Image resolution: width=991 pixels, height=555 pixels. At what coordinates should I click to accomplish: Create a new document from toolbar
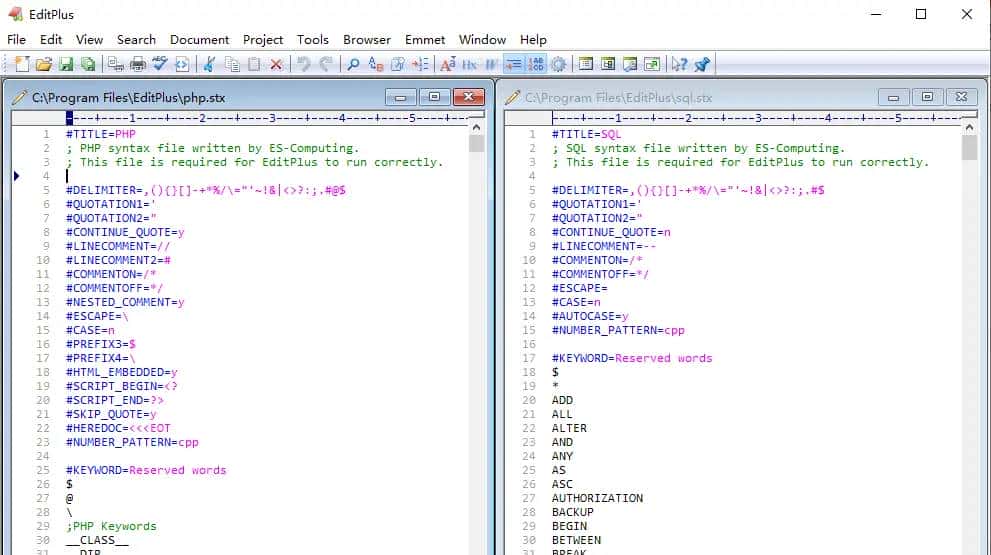(21, 64)
